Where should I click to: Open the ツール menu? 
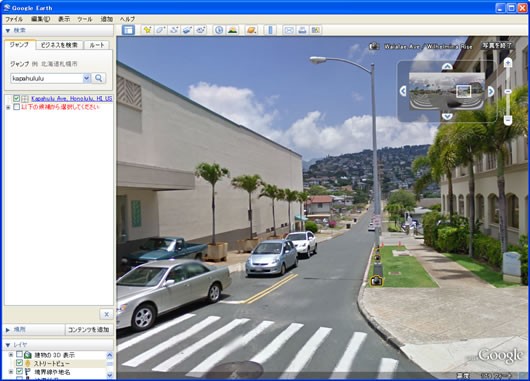click(x=85, y=19)
